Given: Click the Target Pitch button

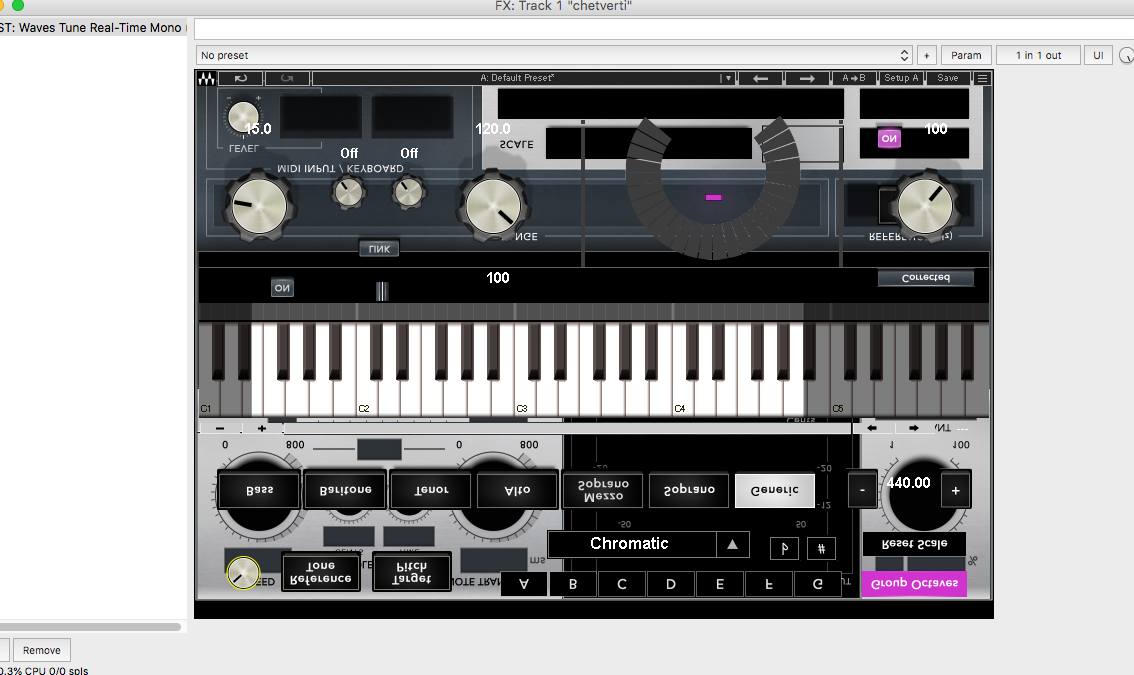Looking at the screenshot, I should point(412,572).
